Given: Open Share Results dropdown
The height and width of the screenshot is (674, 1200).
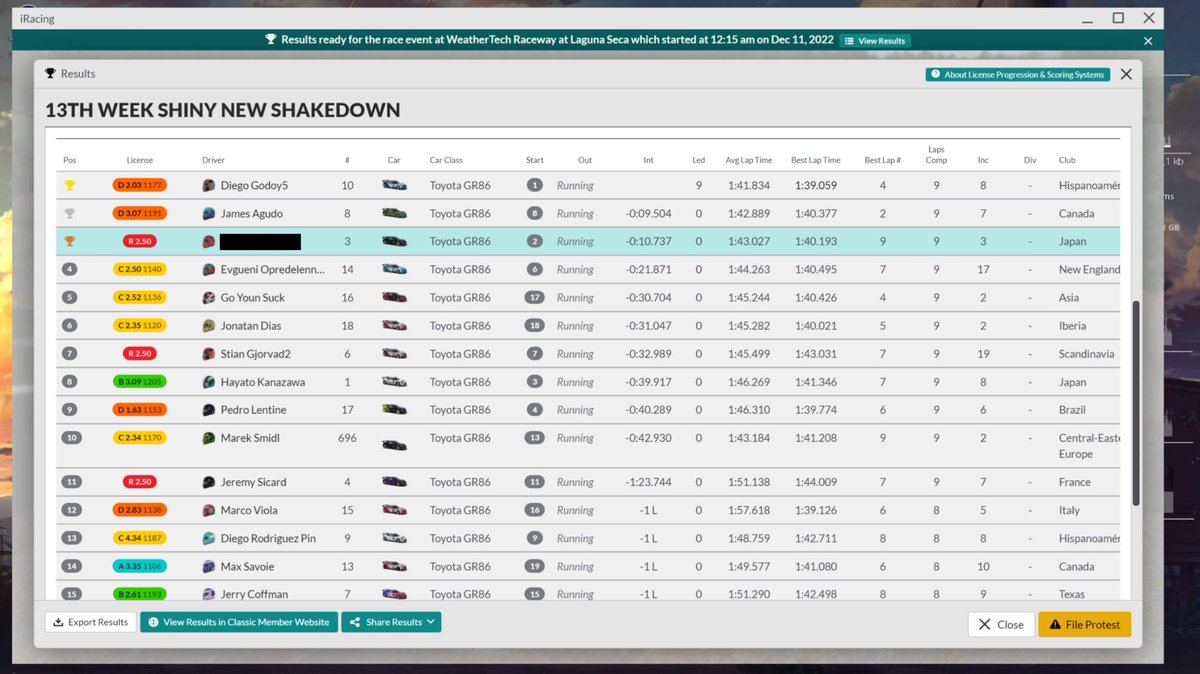Looking at the screenshot, I should [391, 622].
